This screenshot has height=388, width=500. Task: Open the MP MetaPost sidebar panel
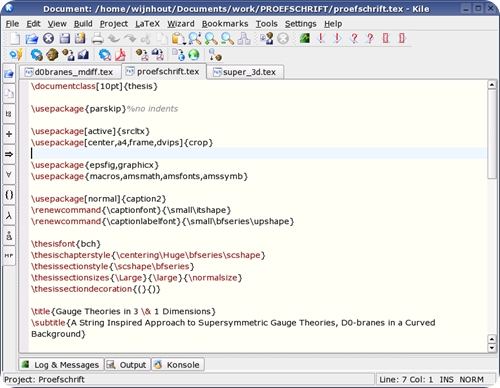click(x=9, y=256)
